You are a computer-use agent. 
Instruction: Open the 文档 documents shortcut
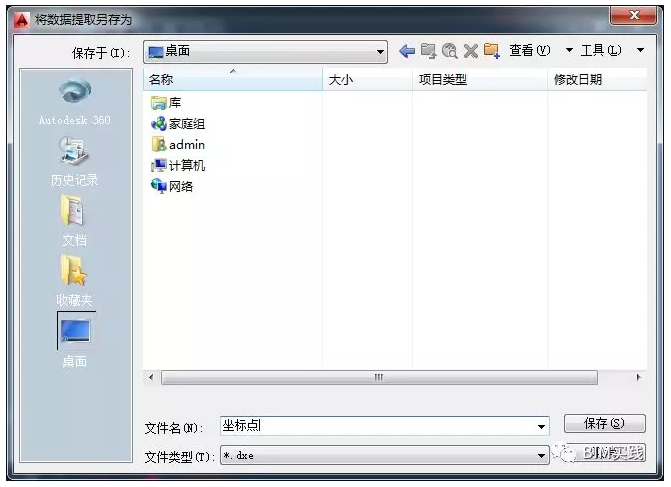point(75,221)
